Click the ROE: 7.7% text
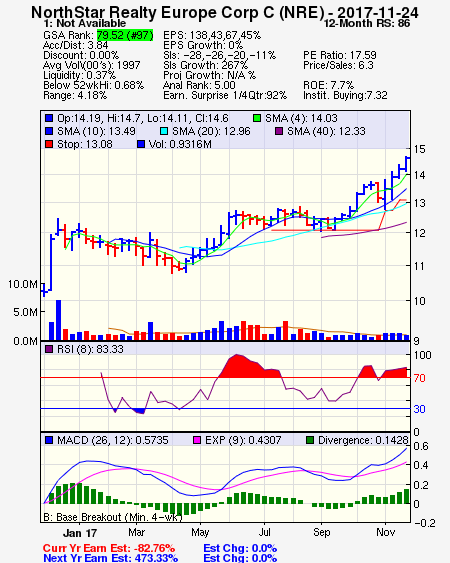Screen dimensions: 450x563 (328, 85)
